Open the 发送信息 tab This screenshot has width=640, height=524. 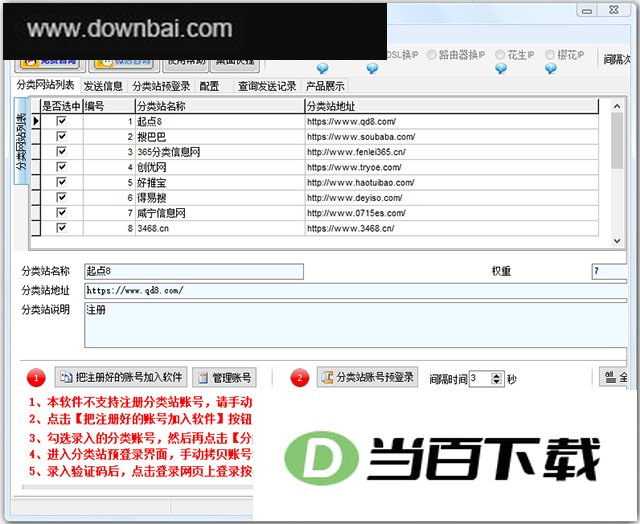point(103,86)
